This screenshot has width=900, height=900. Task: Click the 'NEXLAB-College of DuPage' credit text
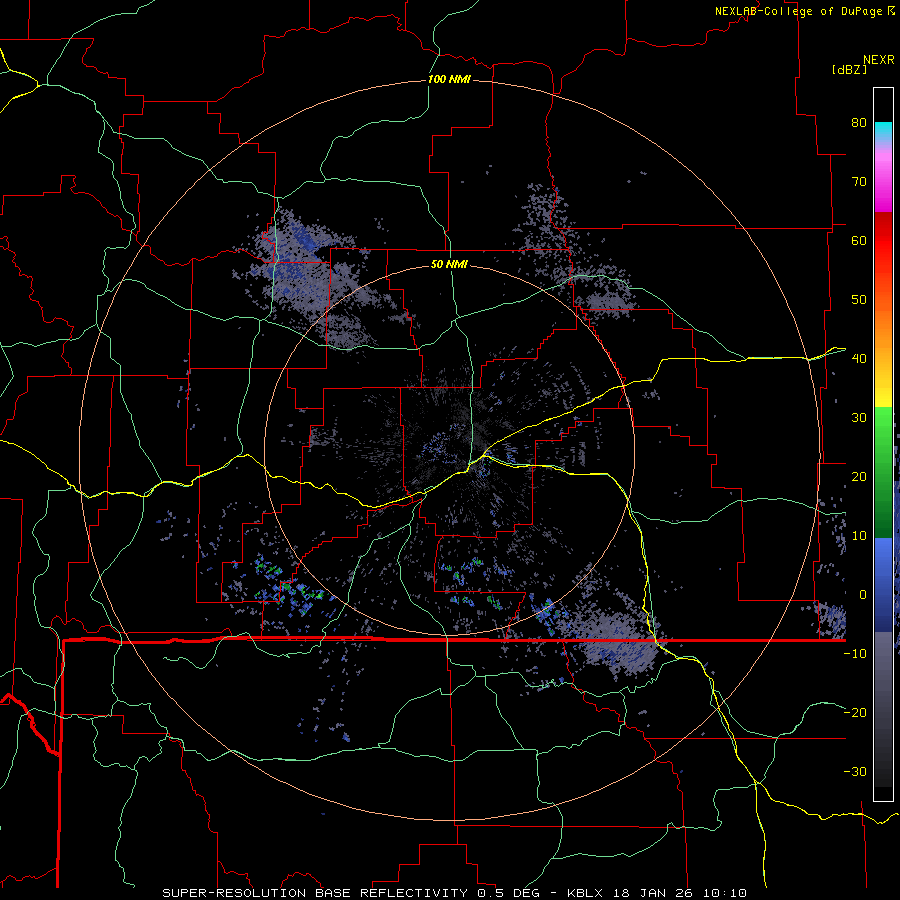(x=798, y=11)
